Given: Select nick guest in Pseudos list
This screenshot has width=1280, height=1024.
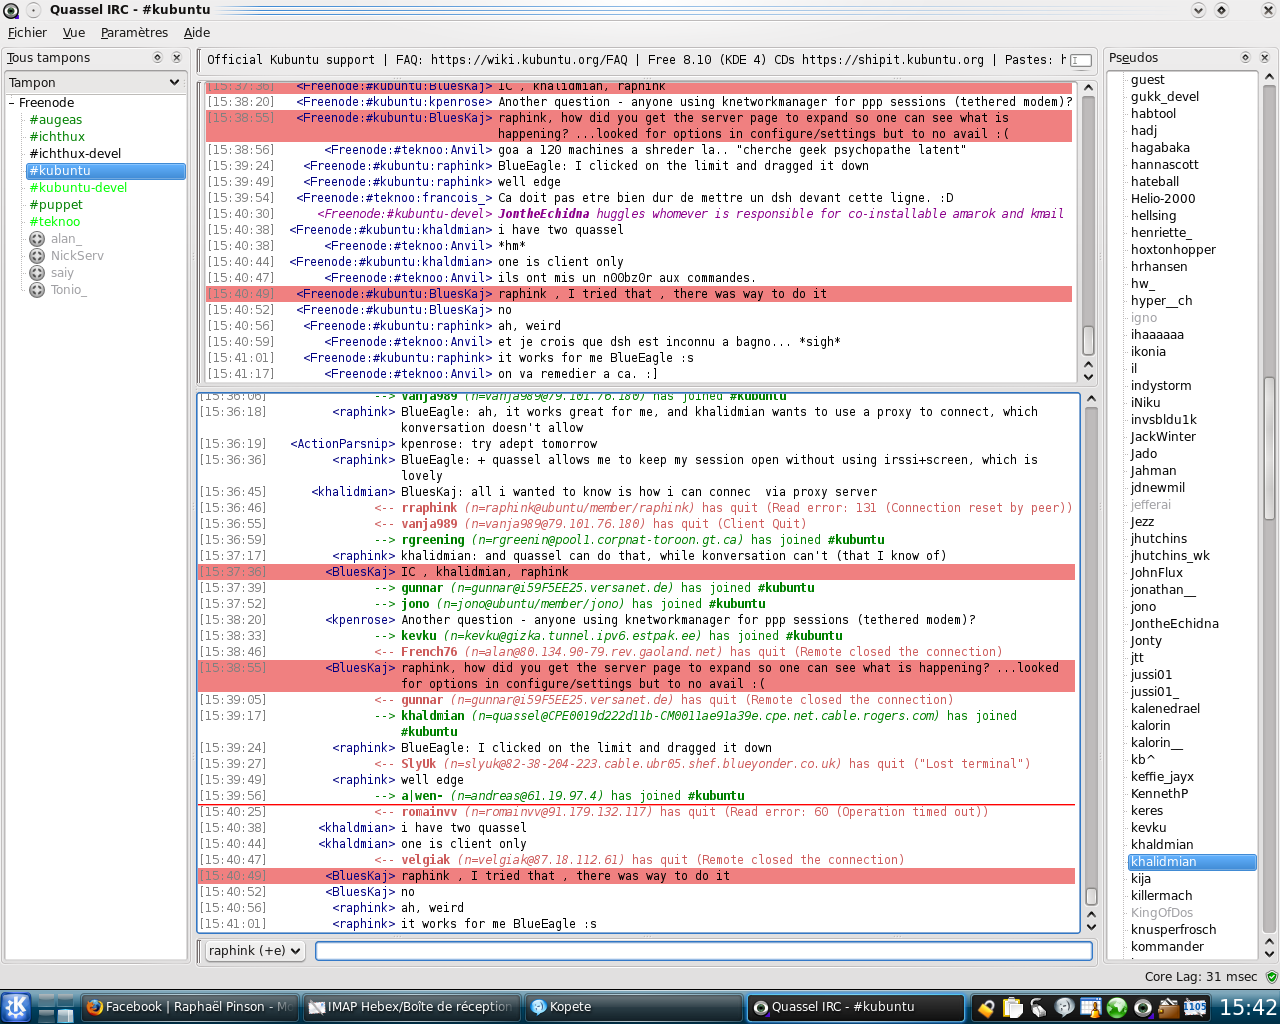Looking at the screenshot, I should 1148,80.
